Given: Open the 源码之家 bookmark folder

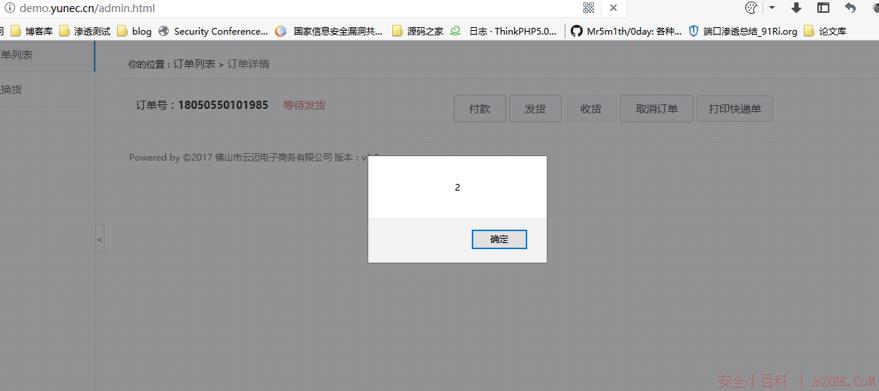Looking at the screenshot, I should pyautogui.click(x=418, y=31).
